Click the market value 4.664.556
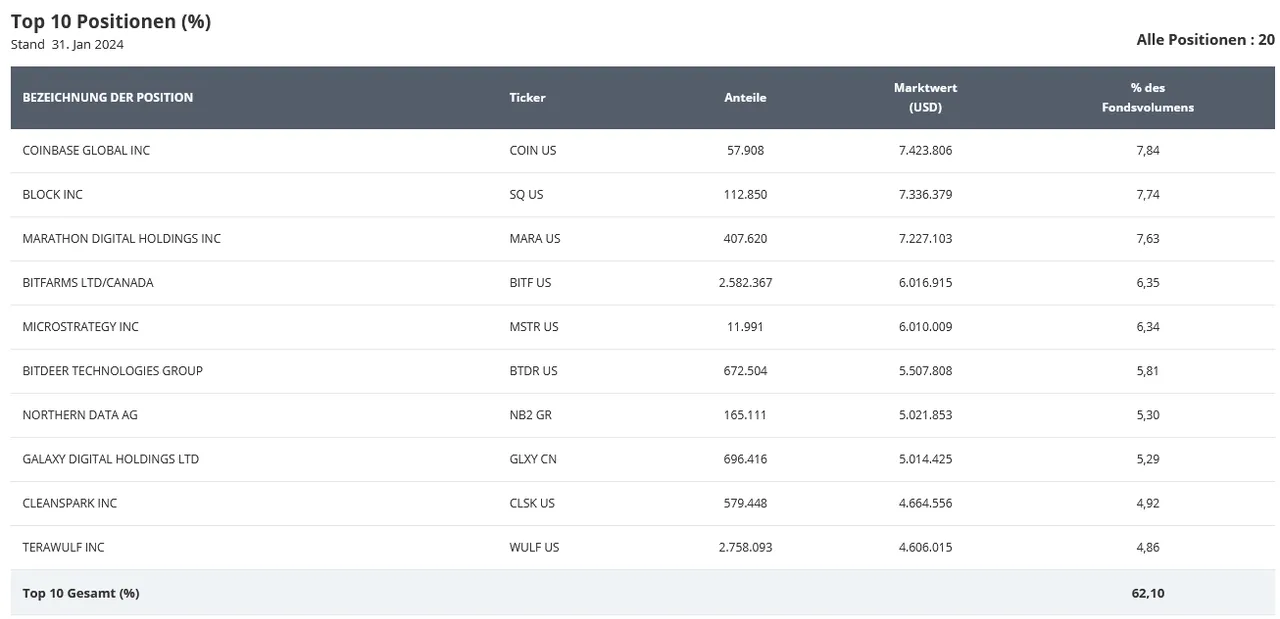 [925, 502]
